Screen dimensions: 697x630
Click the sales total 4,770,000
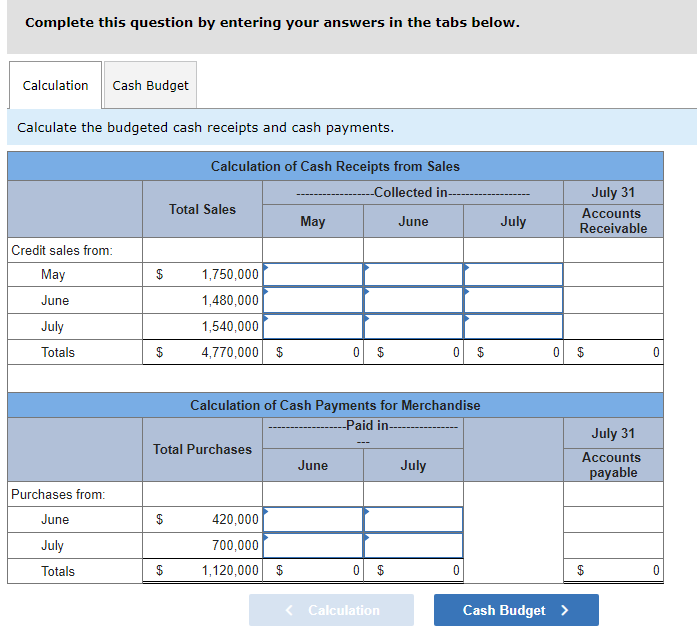[x=230, y=352]
